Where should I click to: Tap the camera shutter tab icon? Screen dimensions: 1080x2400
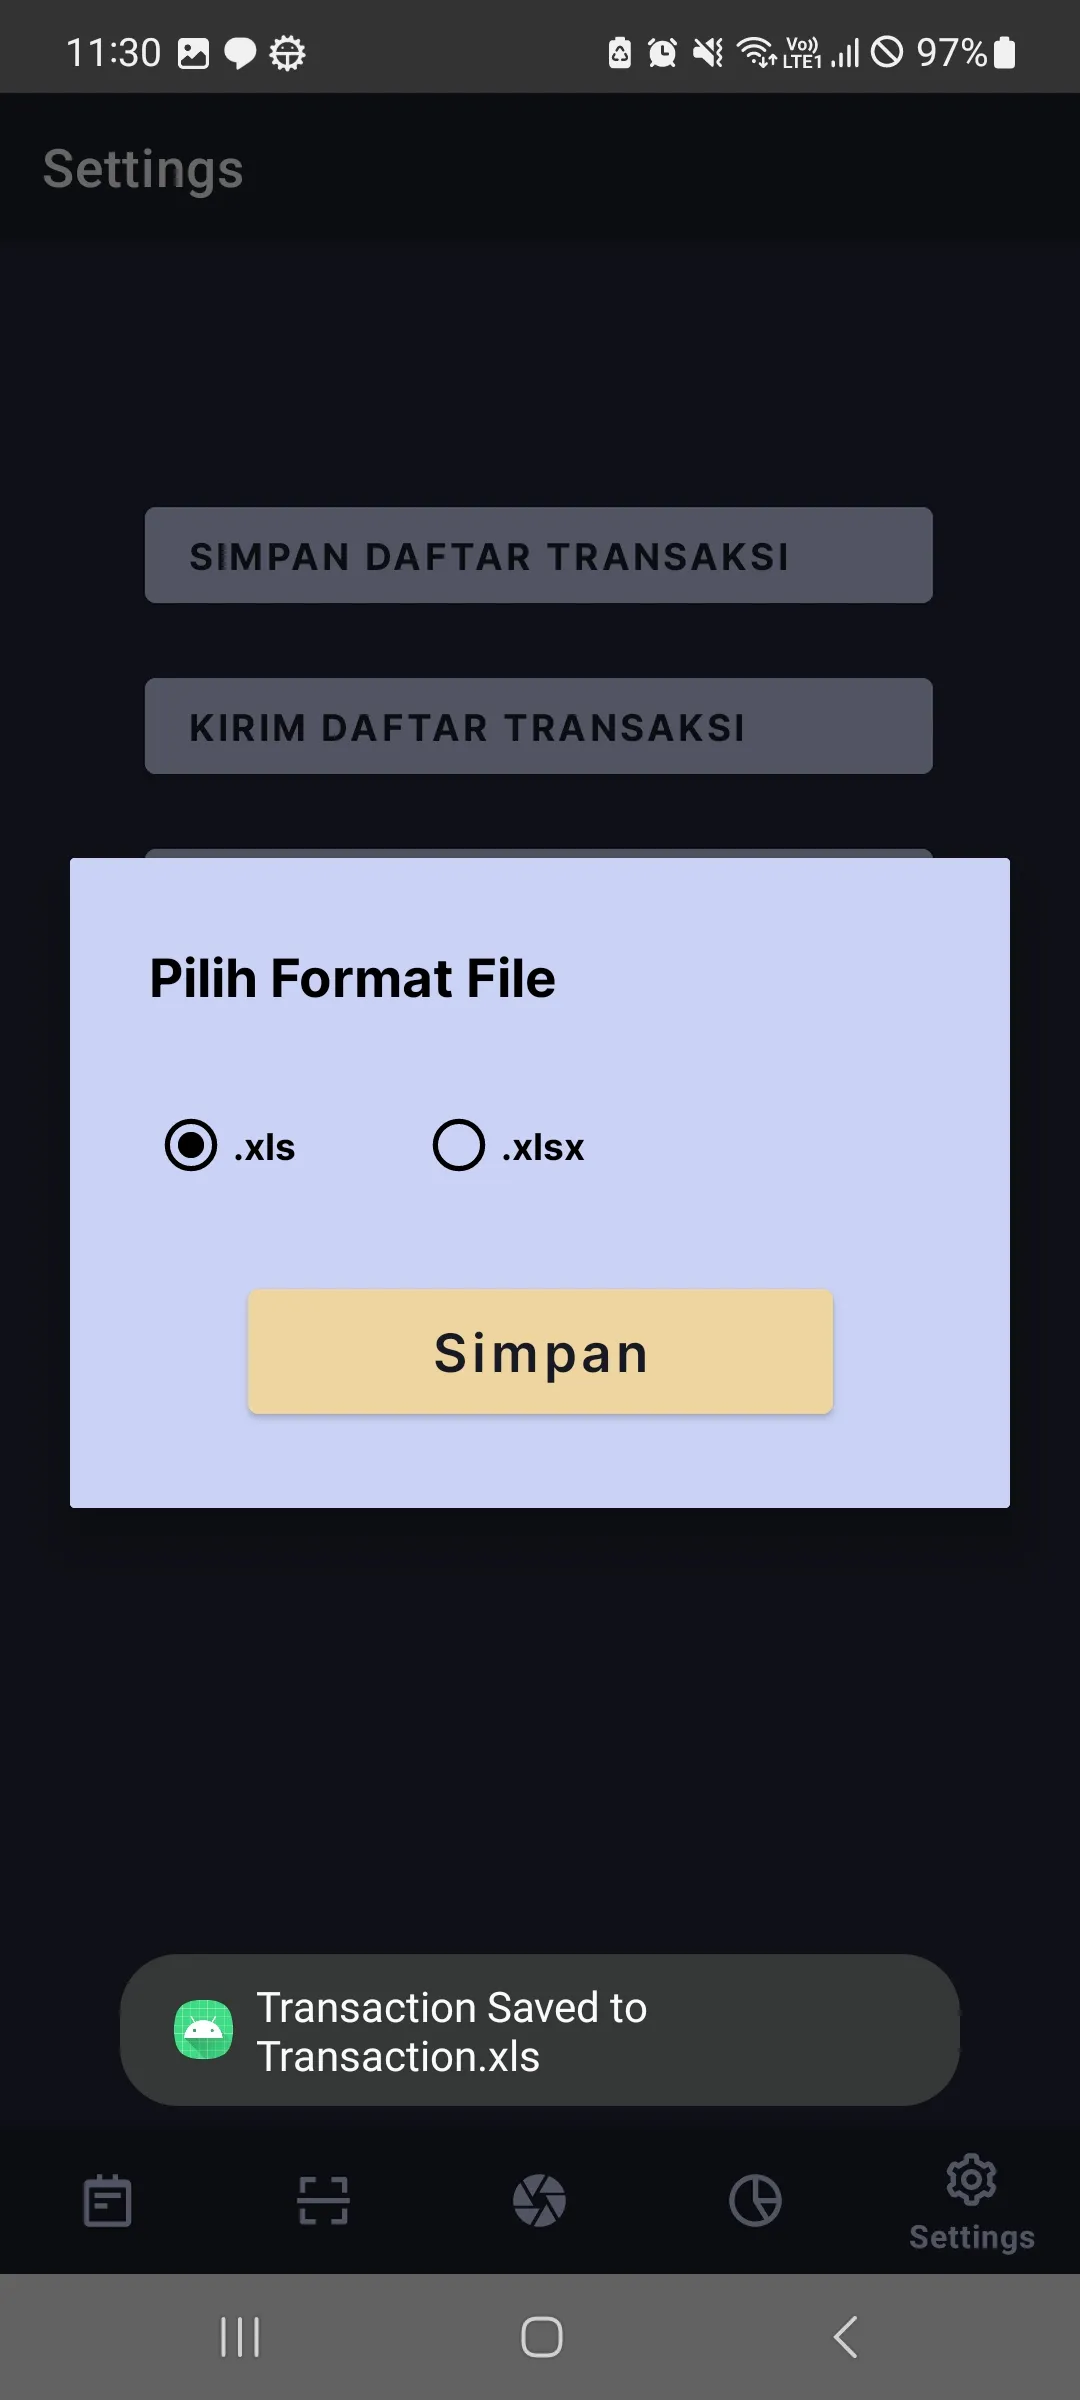539,2201
